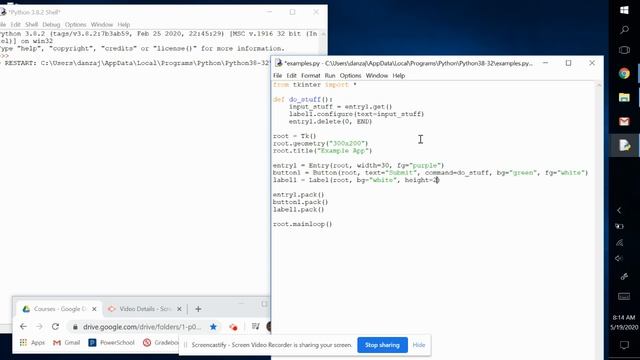Screen dimensions: 640x360
Task: Hide the Screencastify sharing bar
Action: click(x=419, y=345)
